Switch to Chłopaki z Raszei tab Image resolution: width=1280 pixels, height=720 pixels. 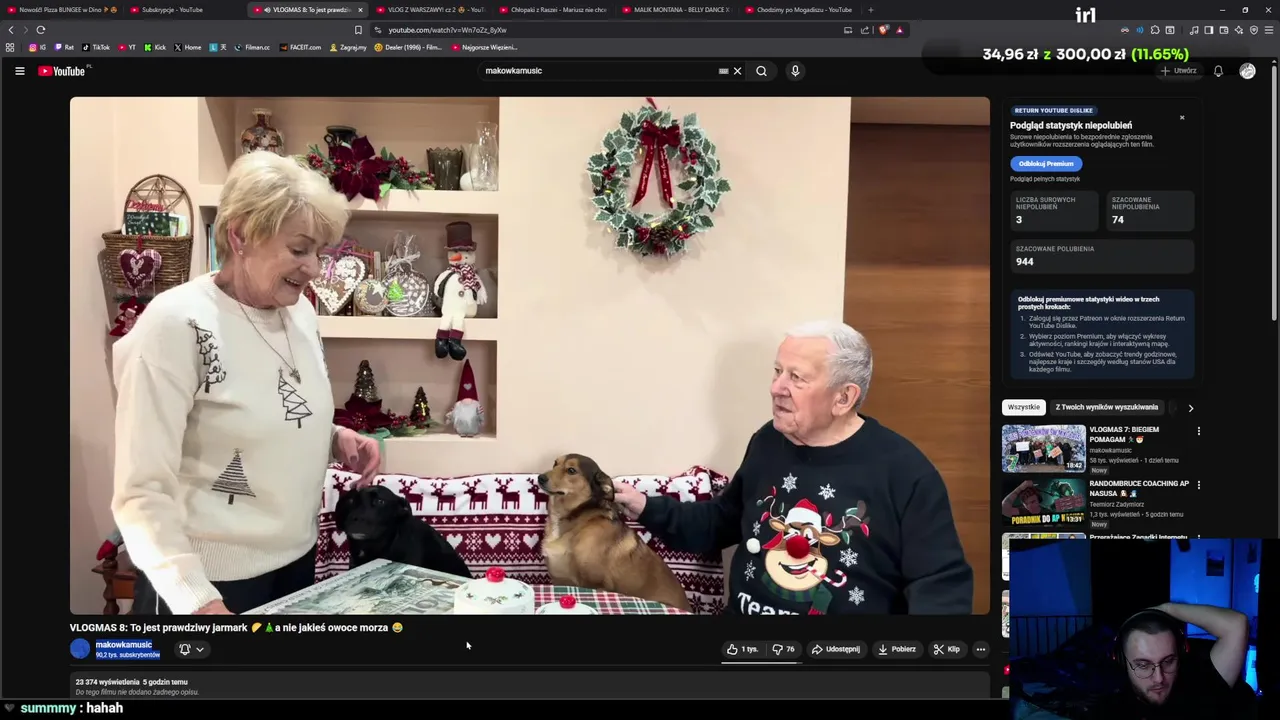pyautogui.click(x=554, y=10)
